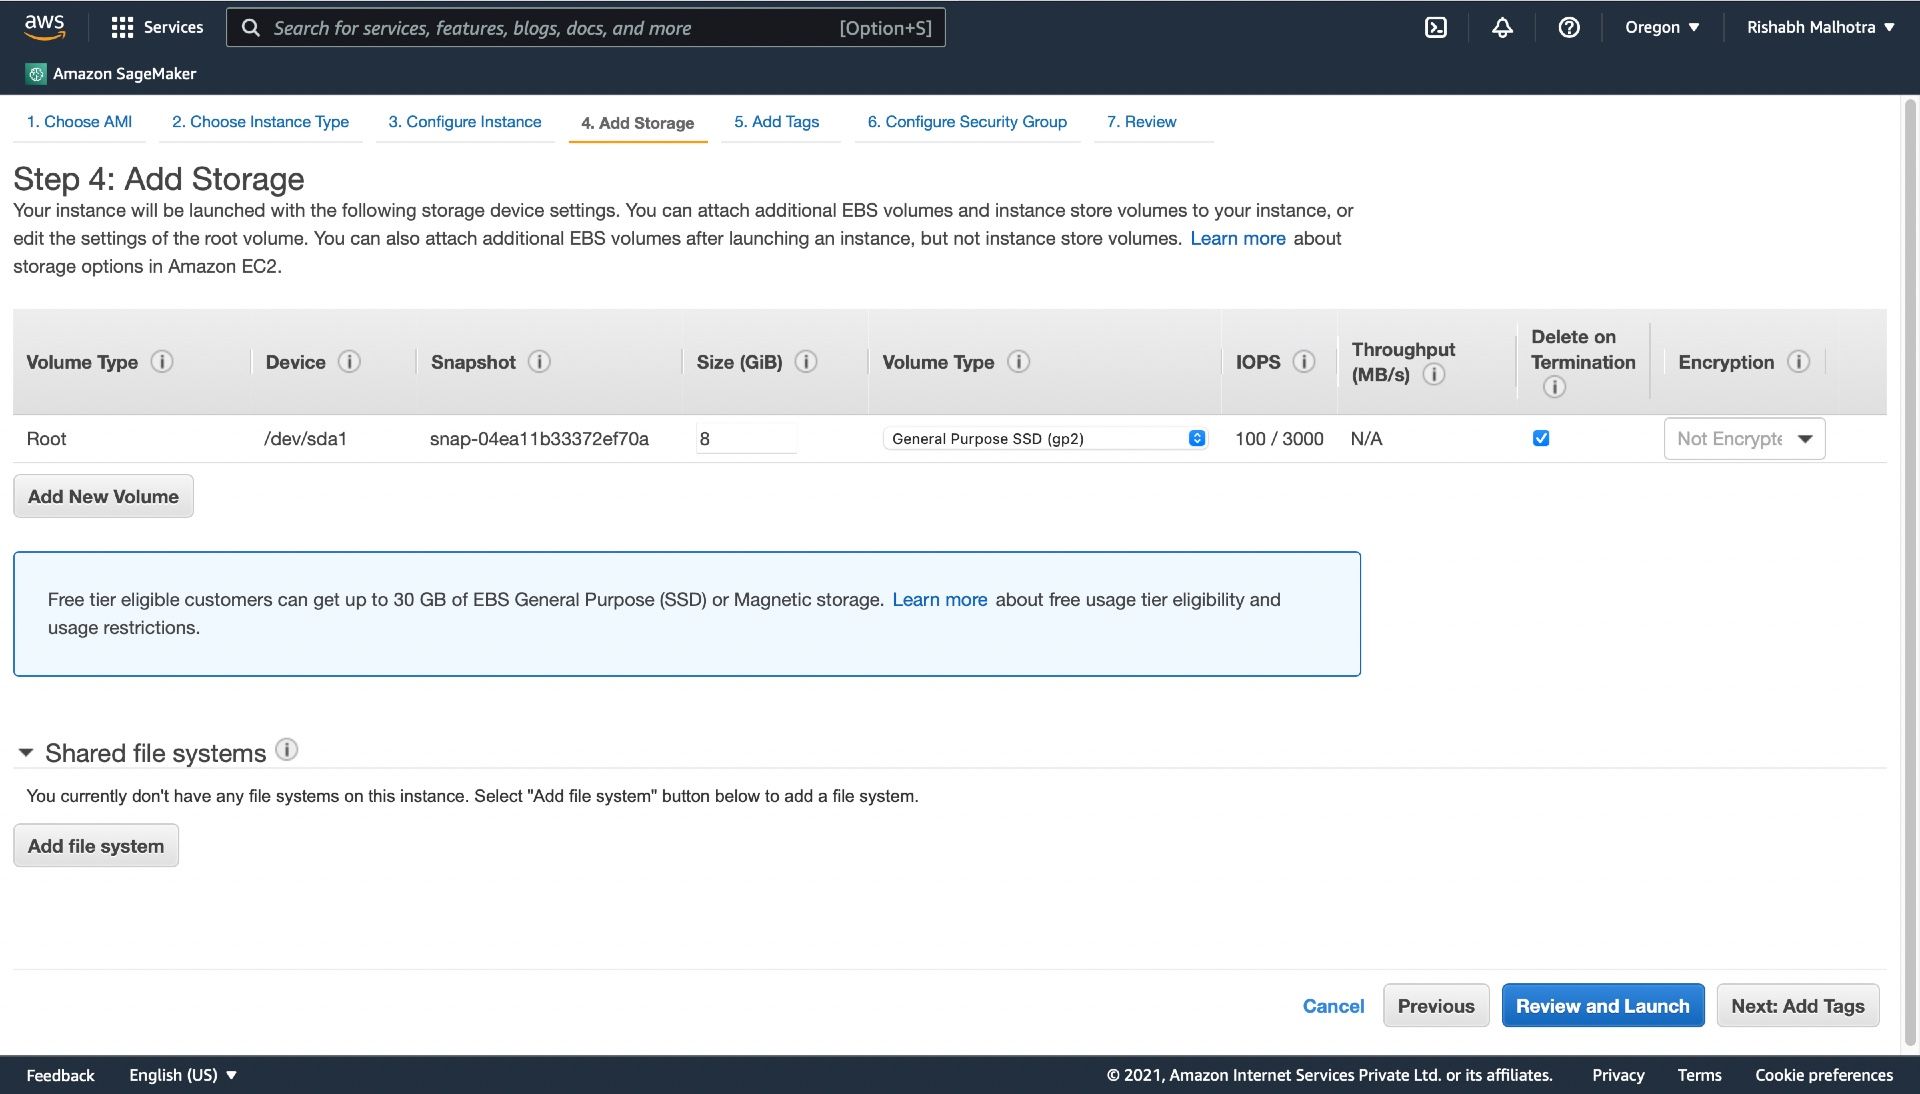Click Learn more storage options link

(x=1237, y=239)
